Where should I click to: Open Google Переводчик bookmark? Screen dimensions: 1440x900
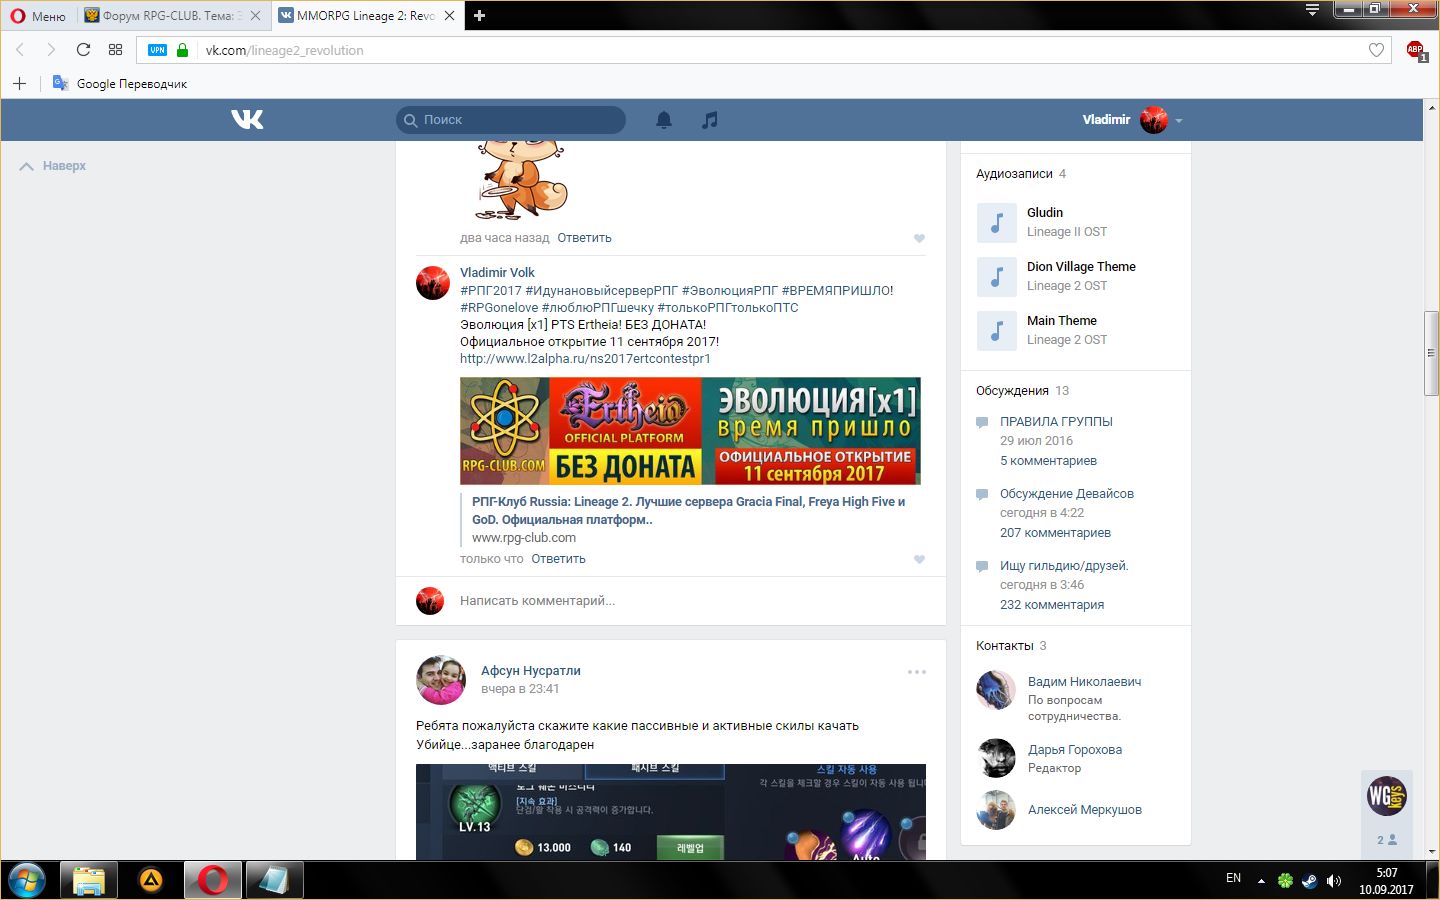pos(120,84)
